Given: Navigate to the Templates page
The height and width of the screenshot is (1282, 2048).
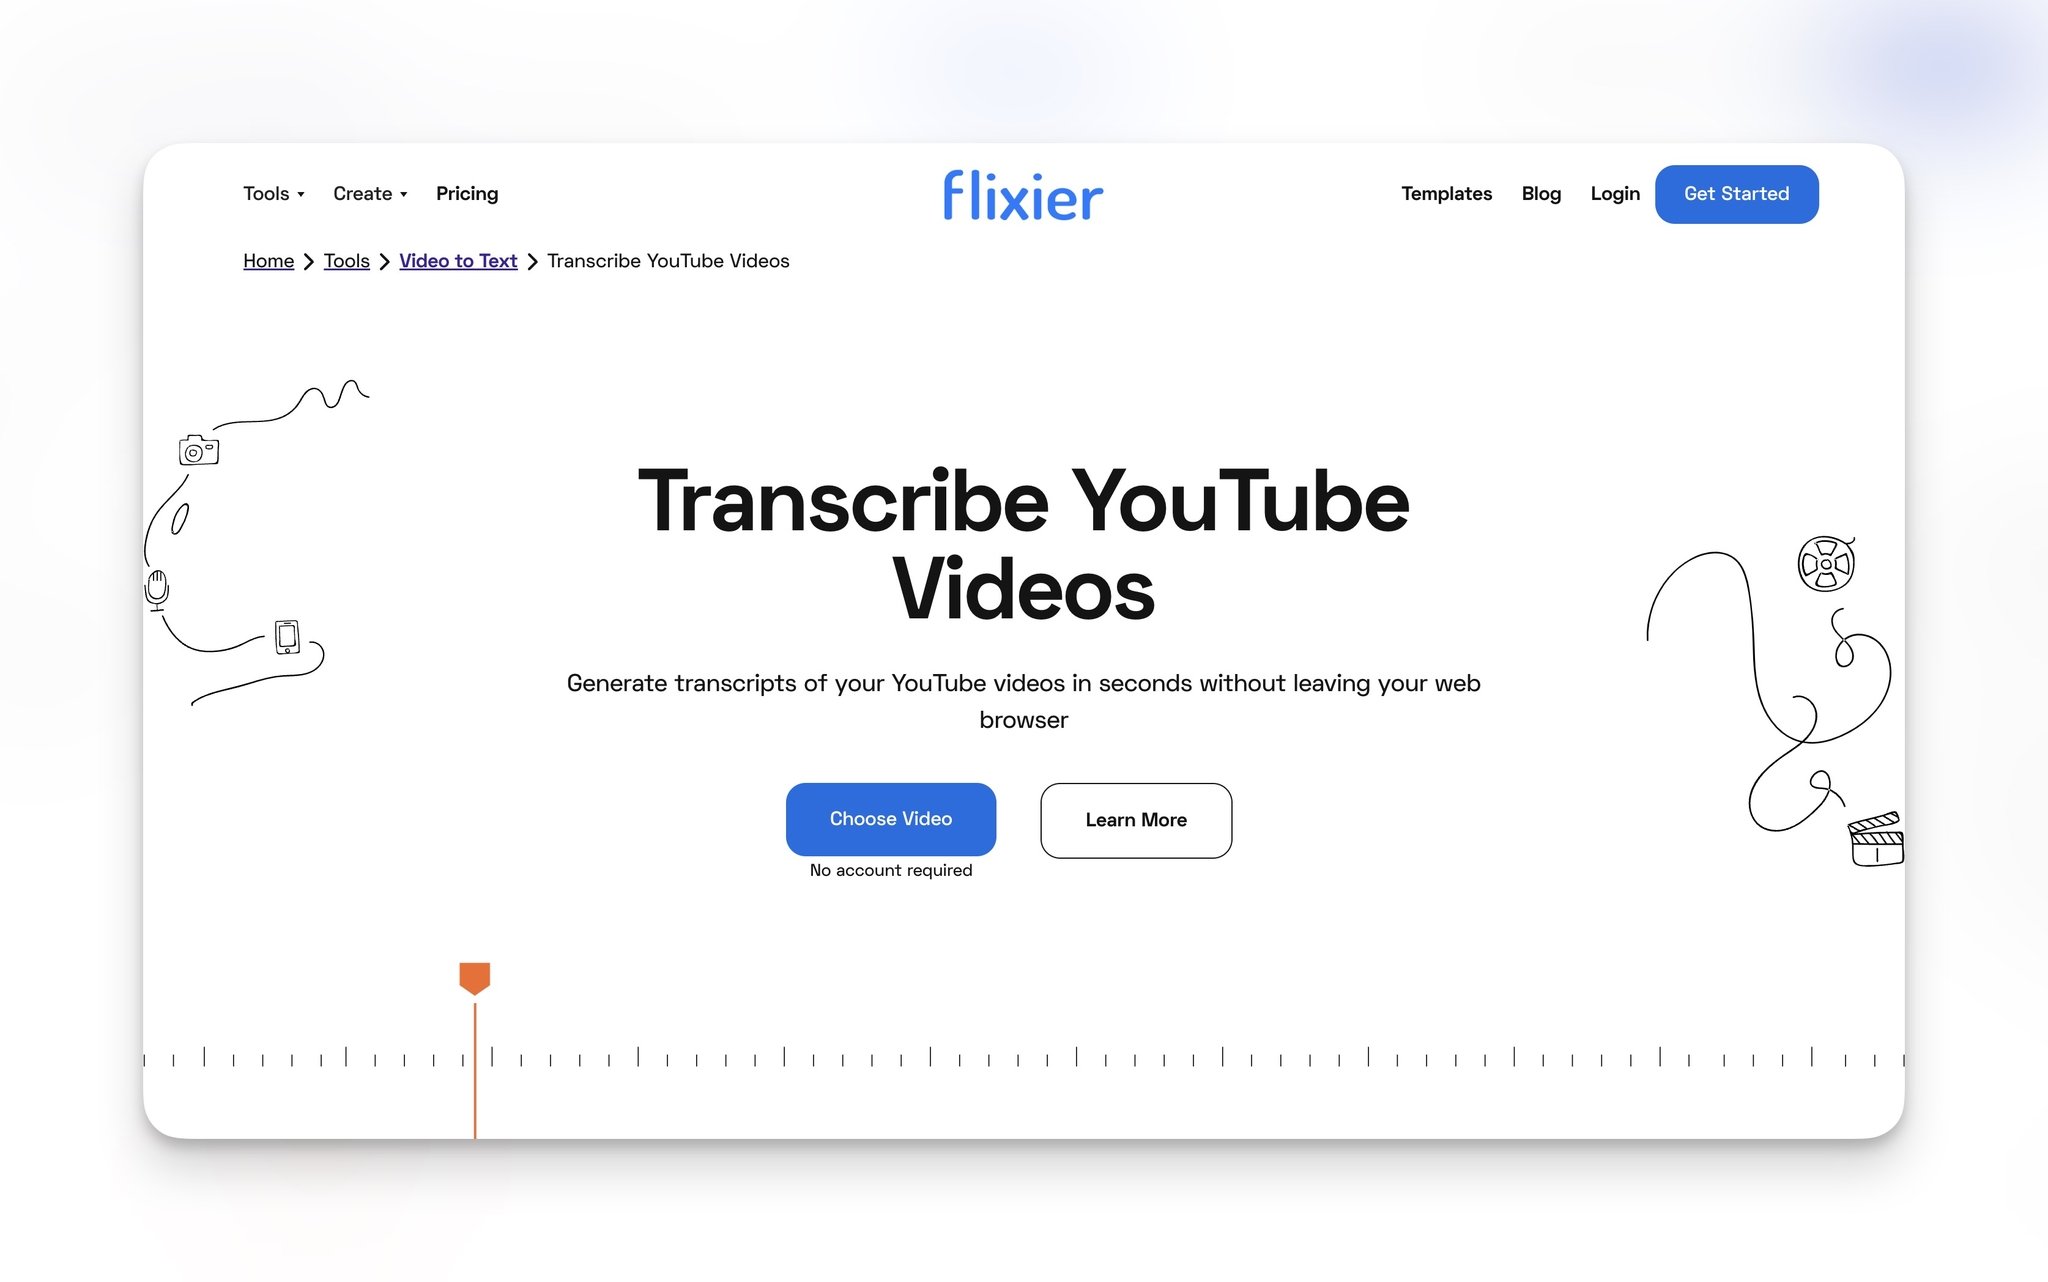Looking at the screenshot, I should click(x=1447, y=193).
